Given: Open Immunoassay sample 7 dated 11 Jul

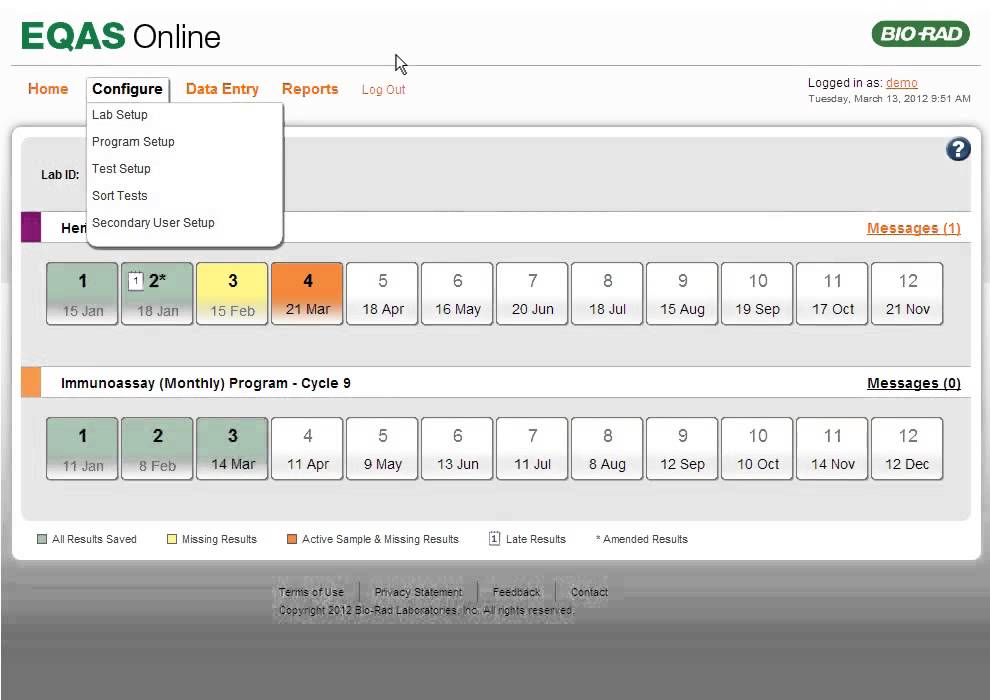Looking at the screenshot, I should (532, 449).
